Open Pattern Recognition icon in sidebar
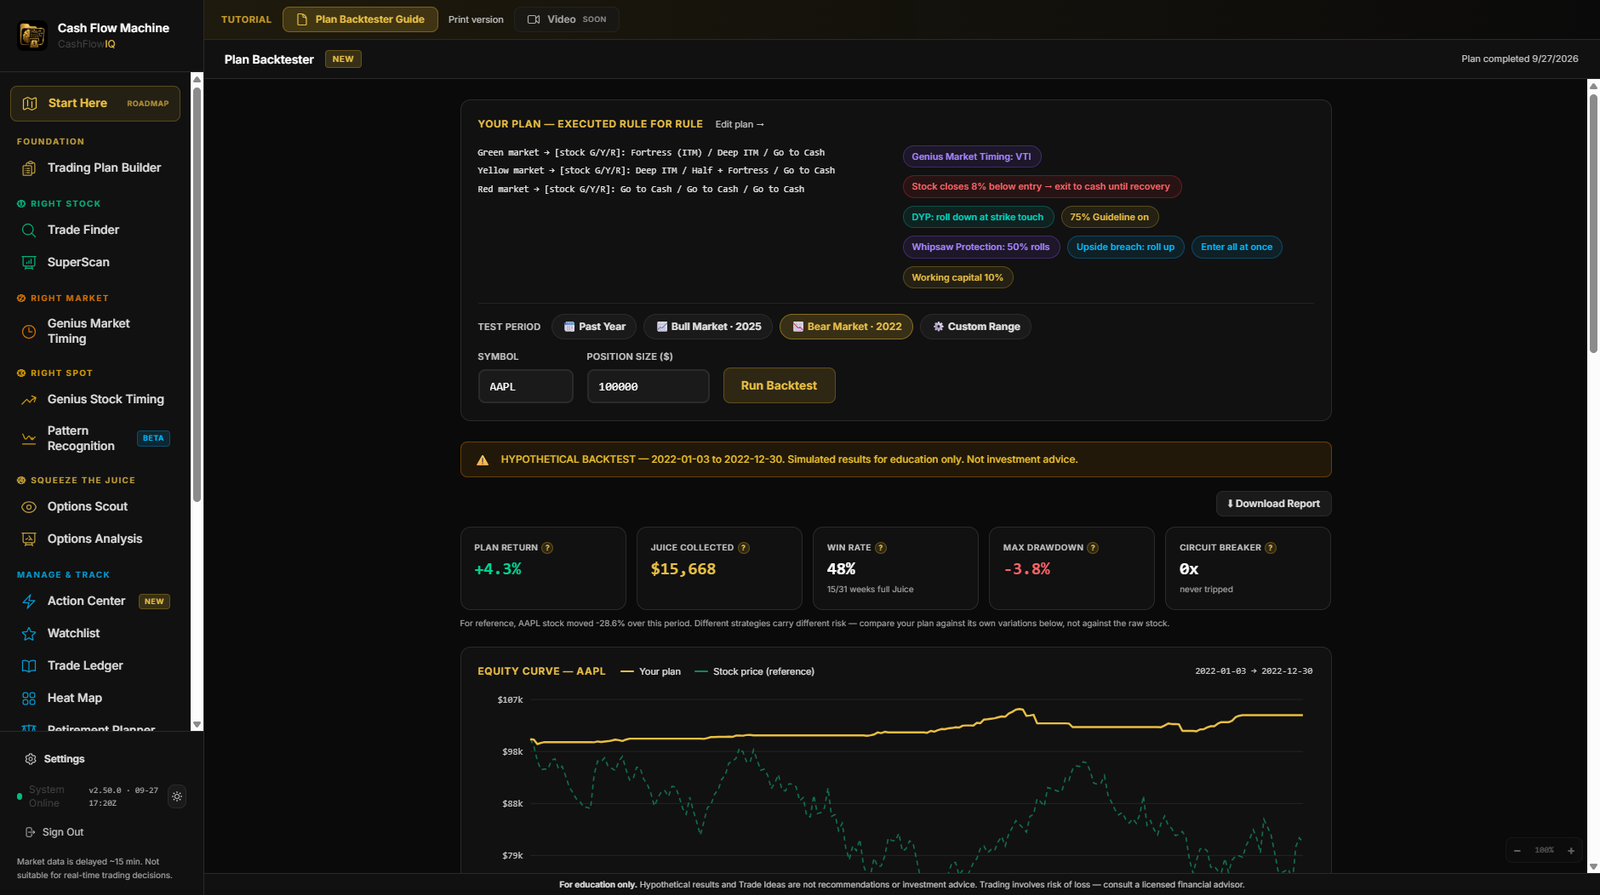The width and height of the screenshot is (1600, 895). tap(29, 438)
